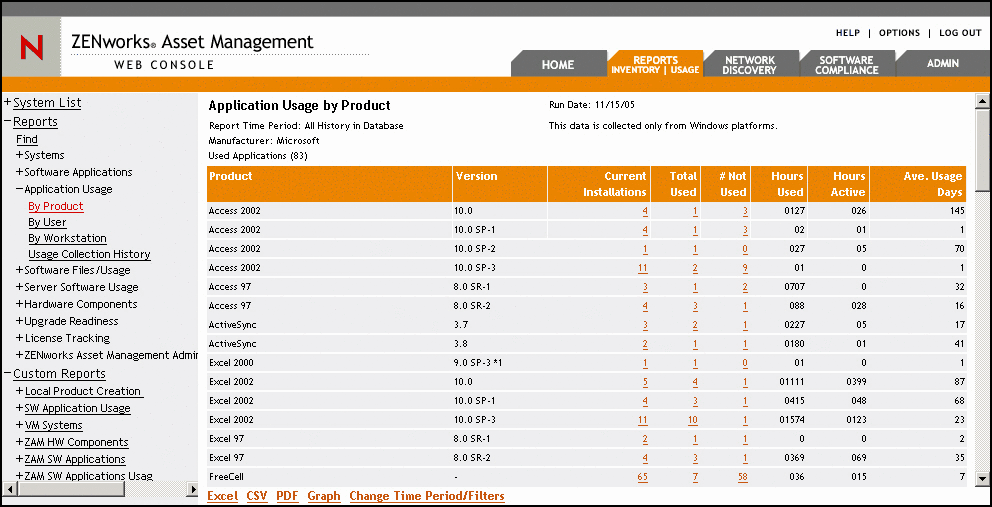
Task: Expand SW Application Usage folder
Action: [x=20, y=408]
